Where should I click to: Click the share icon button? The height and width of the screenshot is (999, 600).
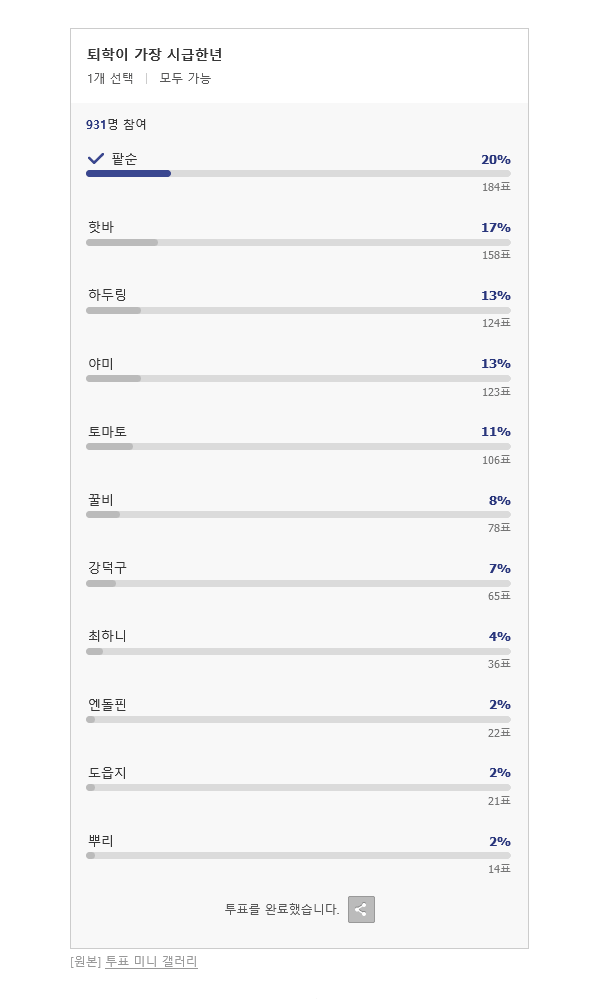click(361, 909)
